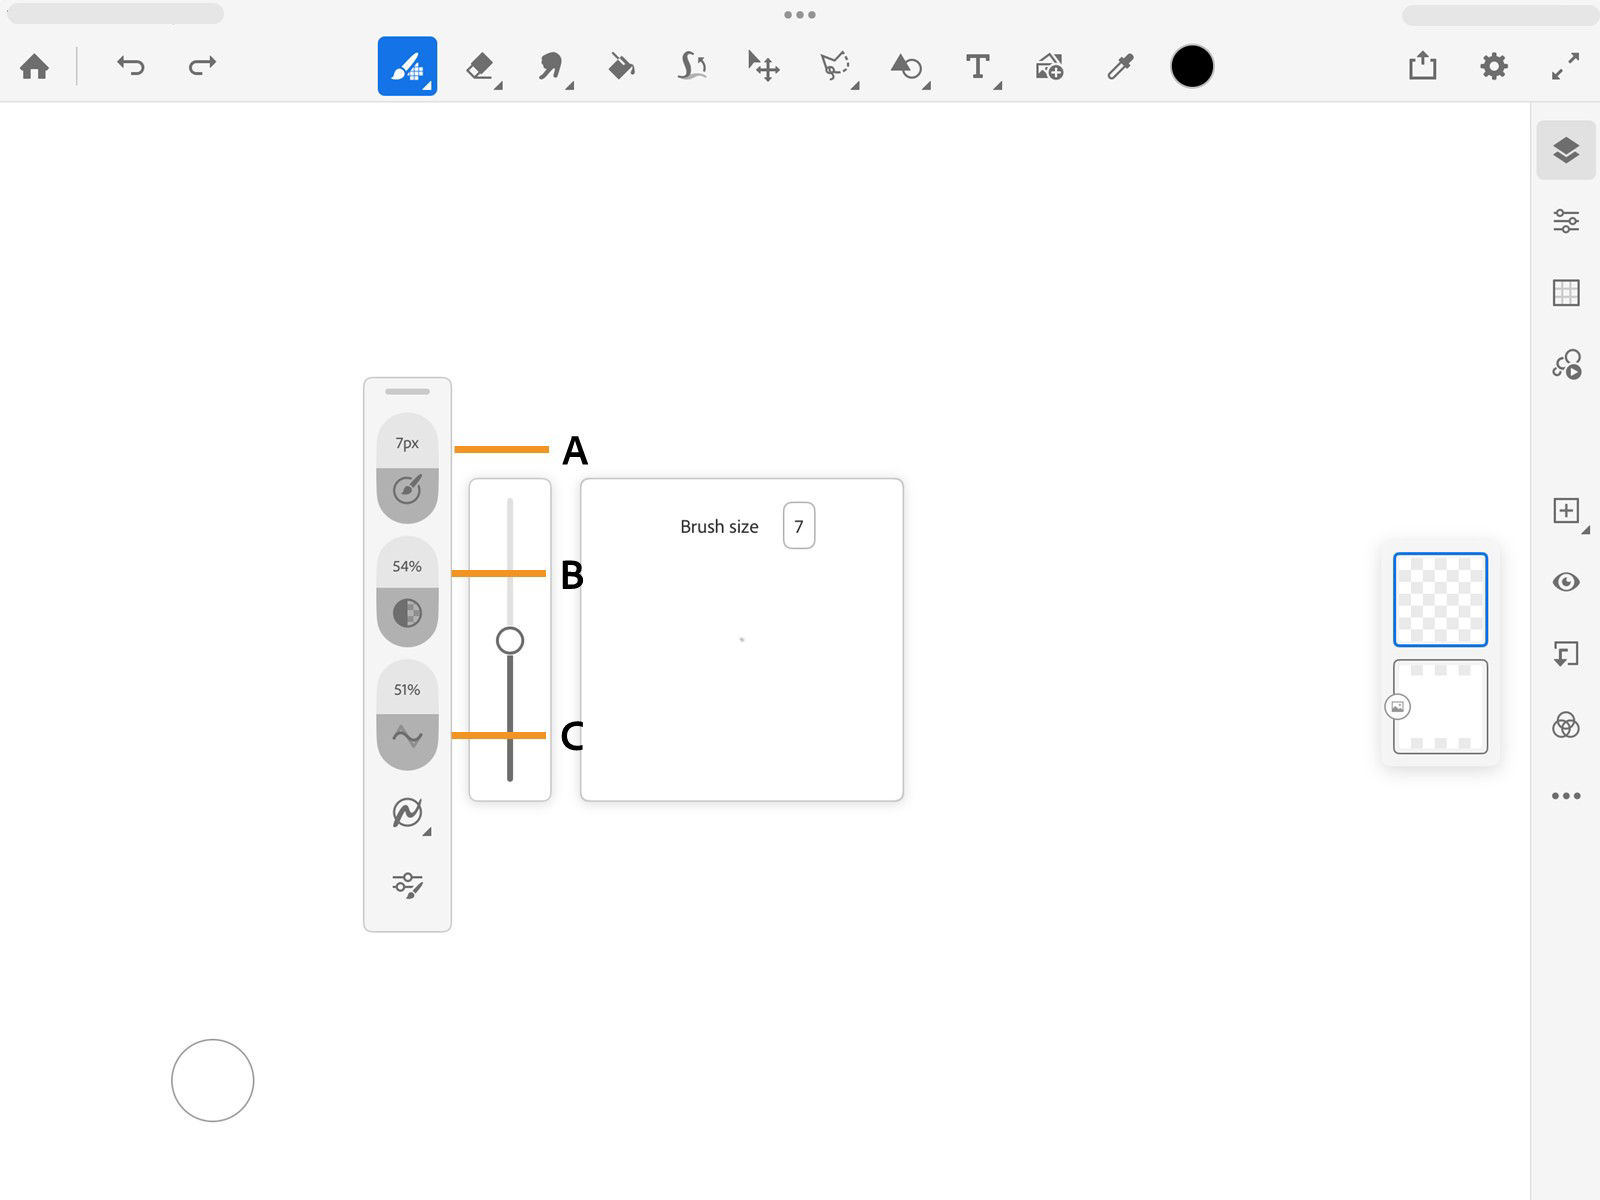Screen dimensions: 1600x1200
Task: Open the Appearance blend circles icon
Action: [x=1566, y=725]
